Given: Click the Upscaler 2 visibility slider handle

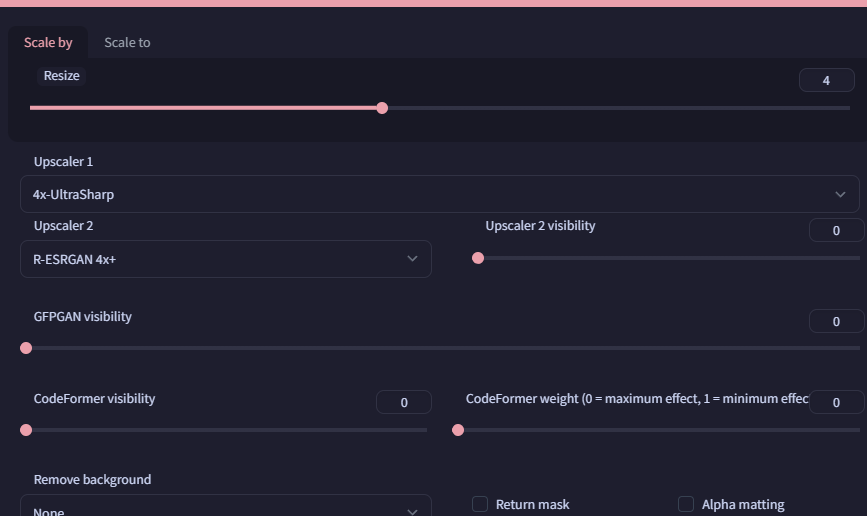Looking at the screenshot, I should pos(478,258).
